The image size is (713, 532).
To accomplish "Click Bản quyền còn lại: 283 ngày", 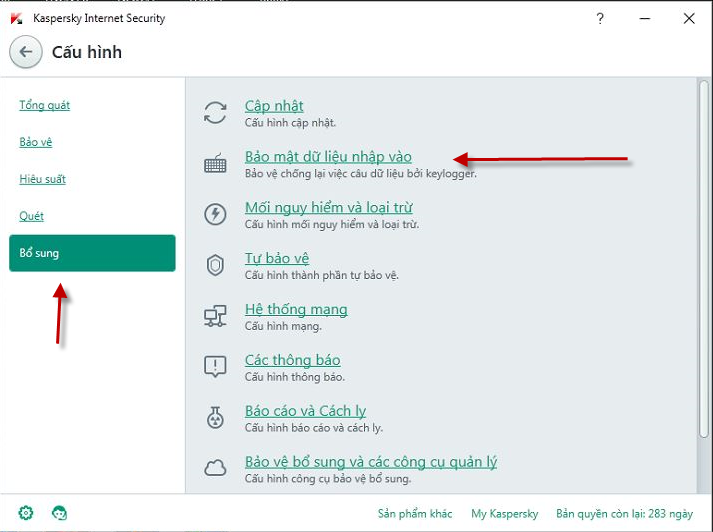I will click(624, 514).
